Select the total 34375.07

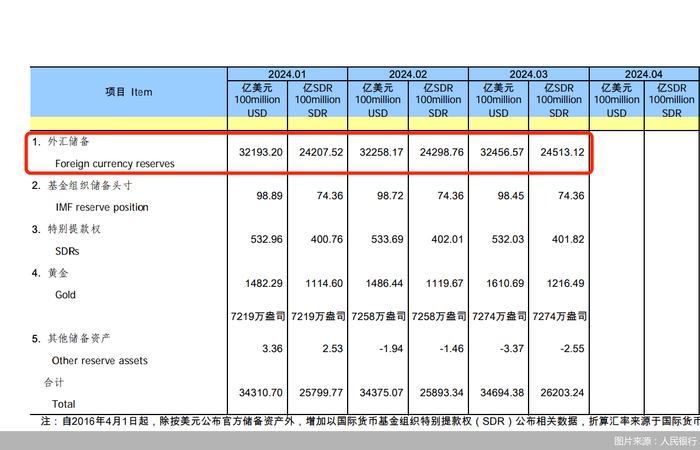381,393
